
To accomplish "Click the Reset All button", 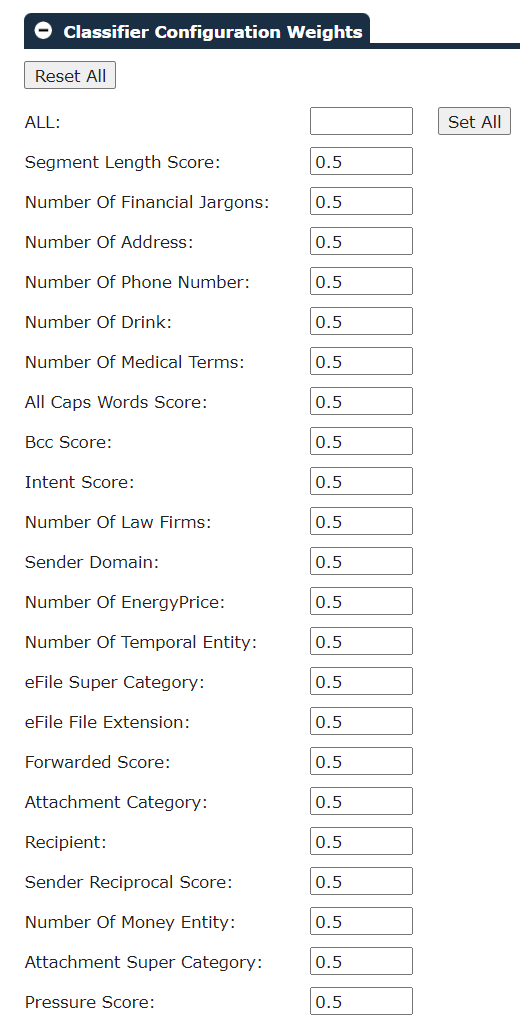I will coord(70,76).
